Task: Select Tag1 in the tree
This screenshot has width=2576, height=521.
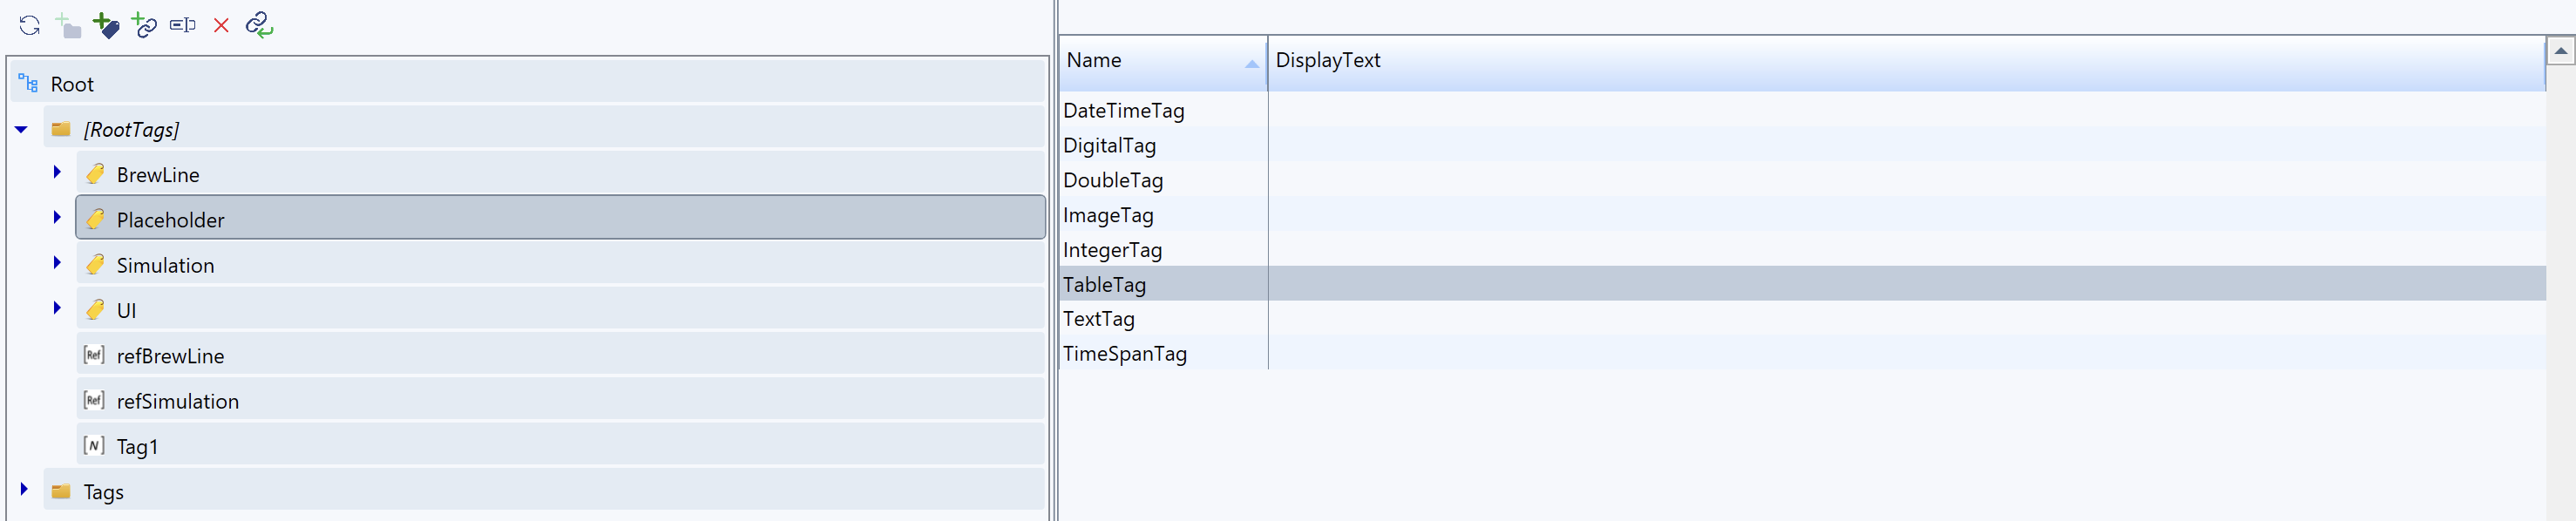Action: 137,447
